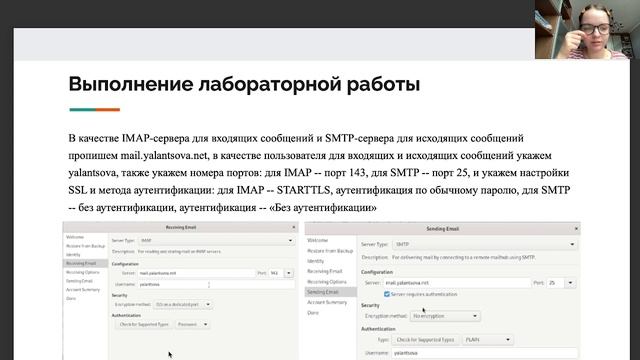This screenshot has height=360, width=640.
Task: Click the Sending Email window title
Action: point(442,229)
